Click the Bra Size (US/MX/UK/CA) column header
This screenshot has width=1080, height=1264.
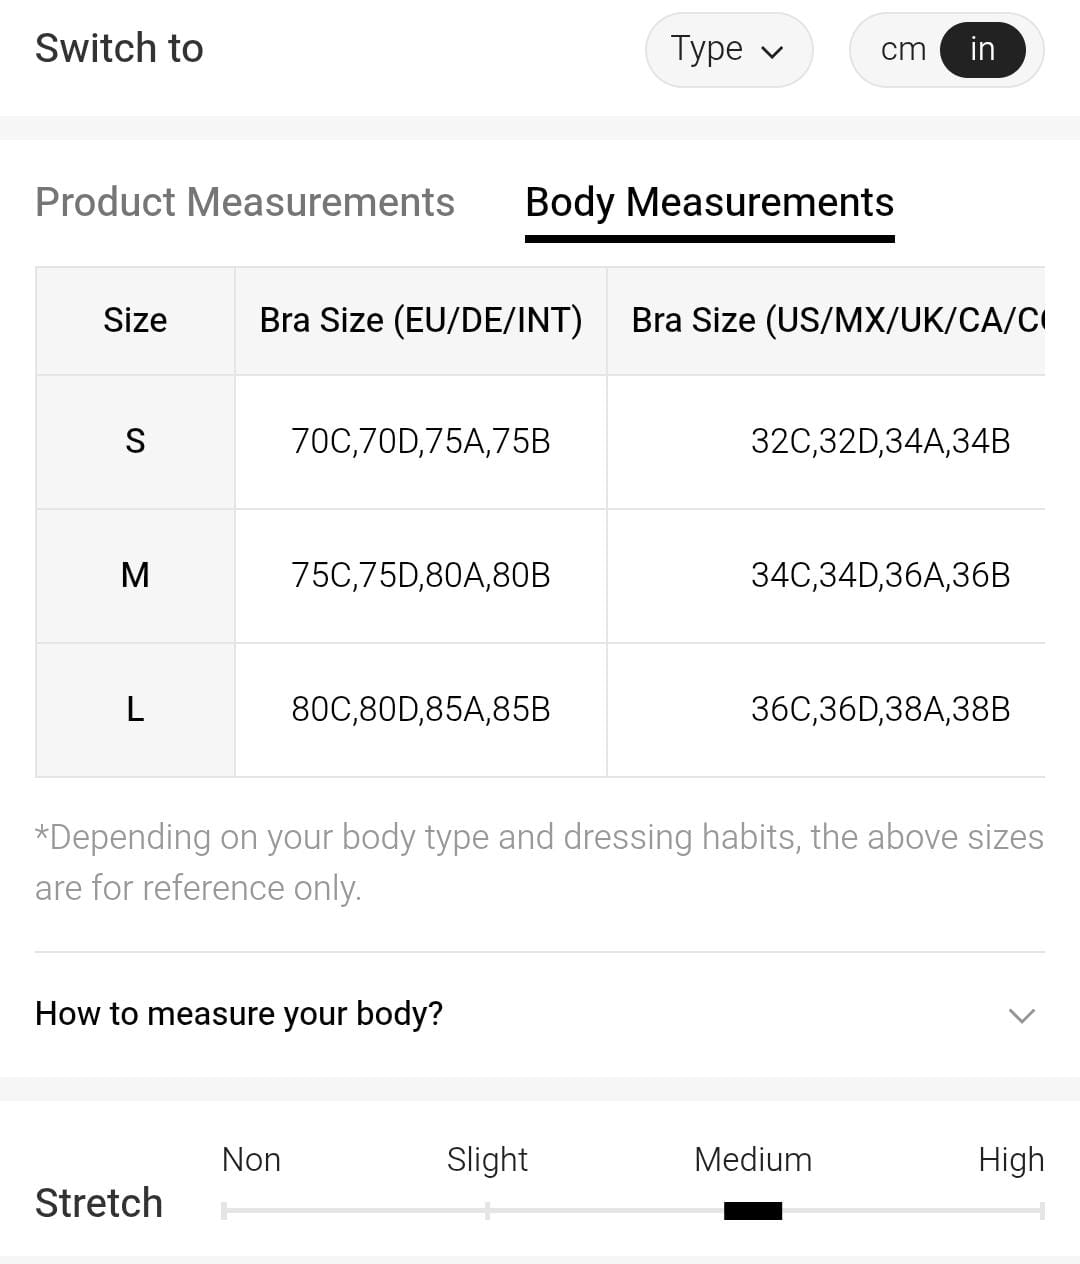[836, 320]
